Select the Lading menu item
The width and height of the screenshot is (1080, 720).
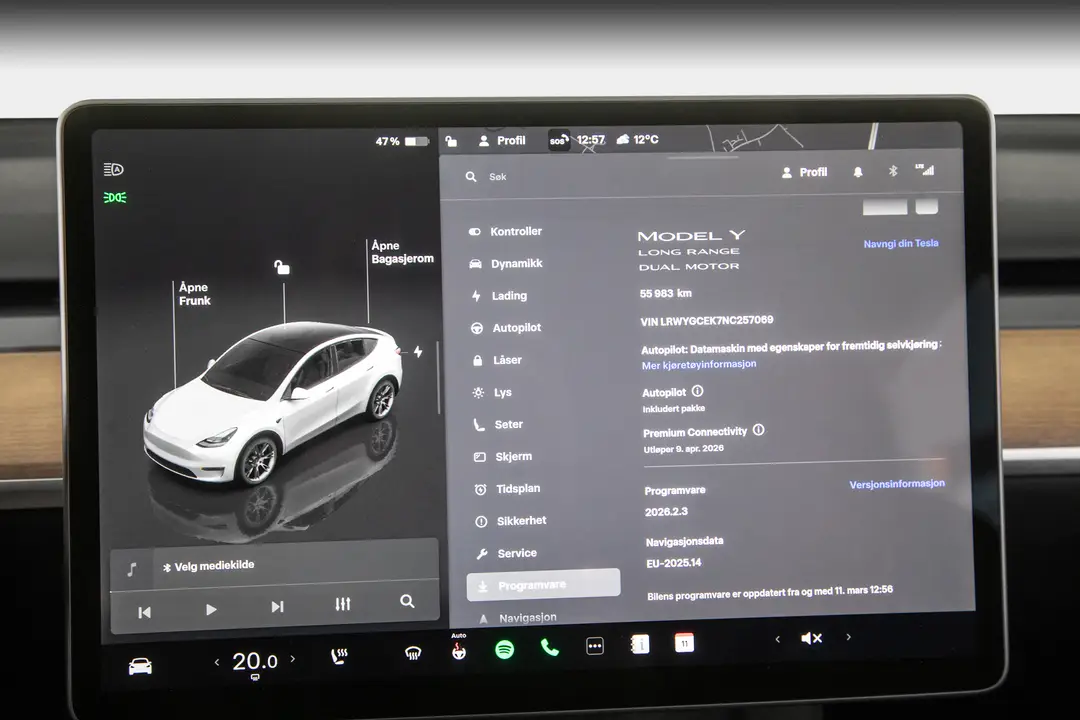499,296
